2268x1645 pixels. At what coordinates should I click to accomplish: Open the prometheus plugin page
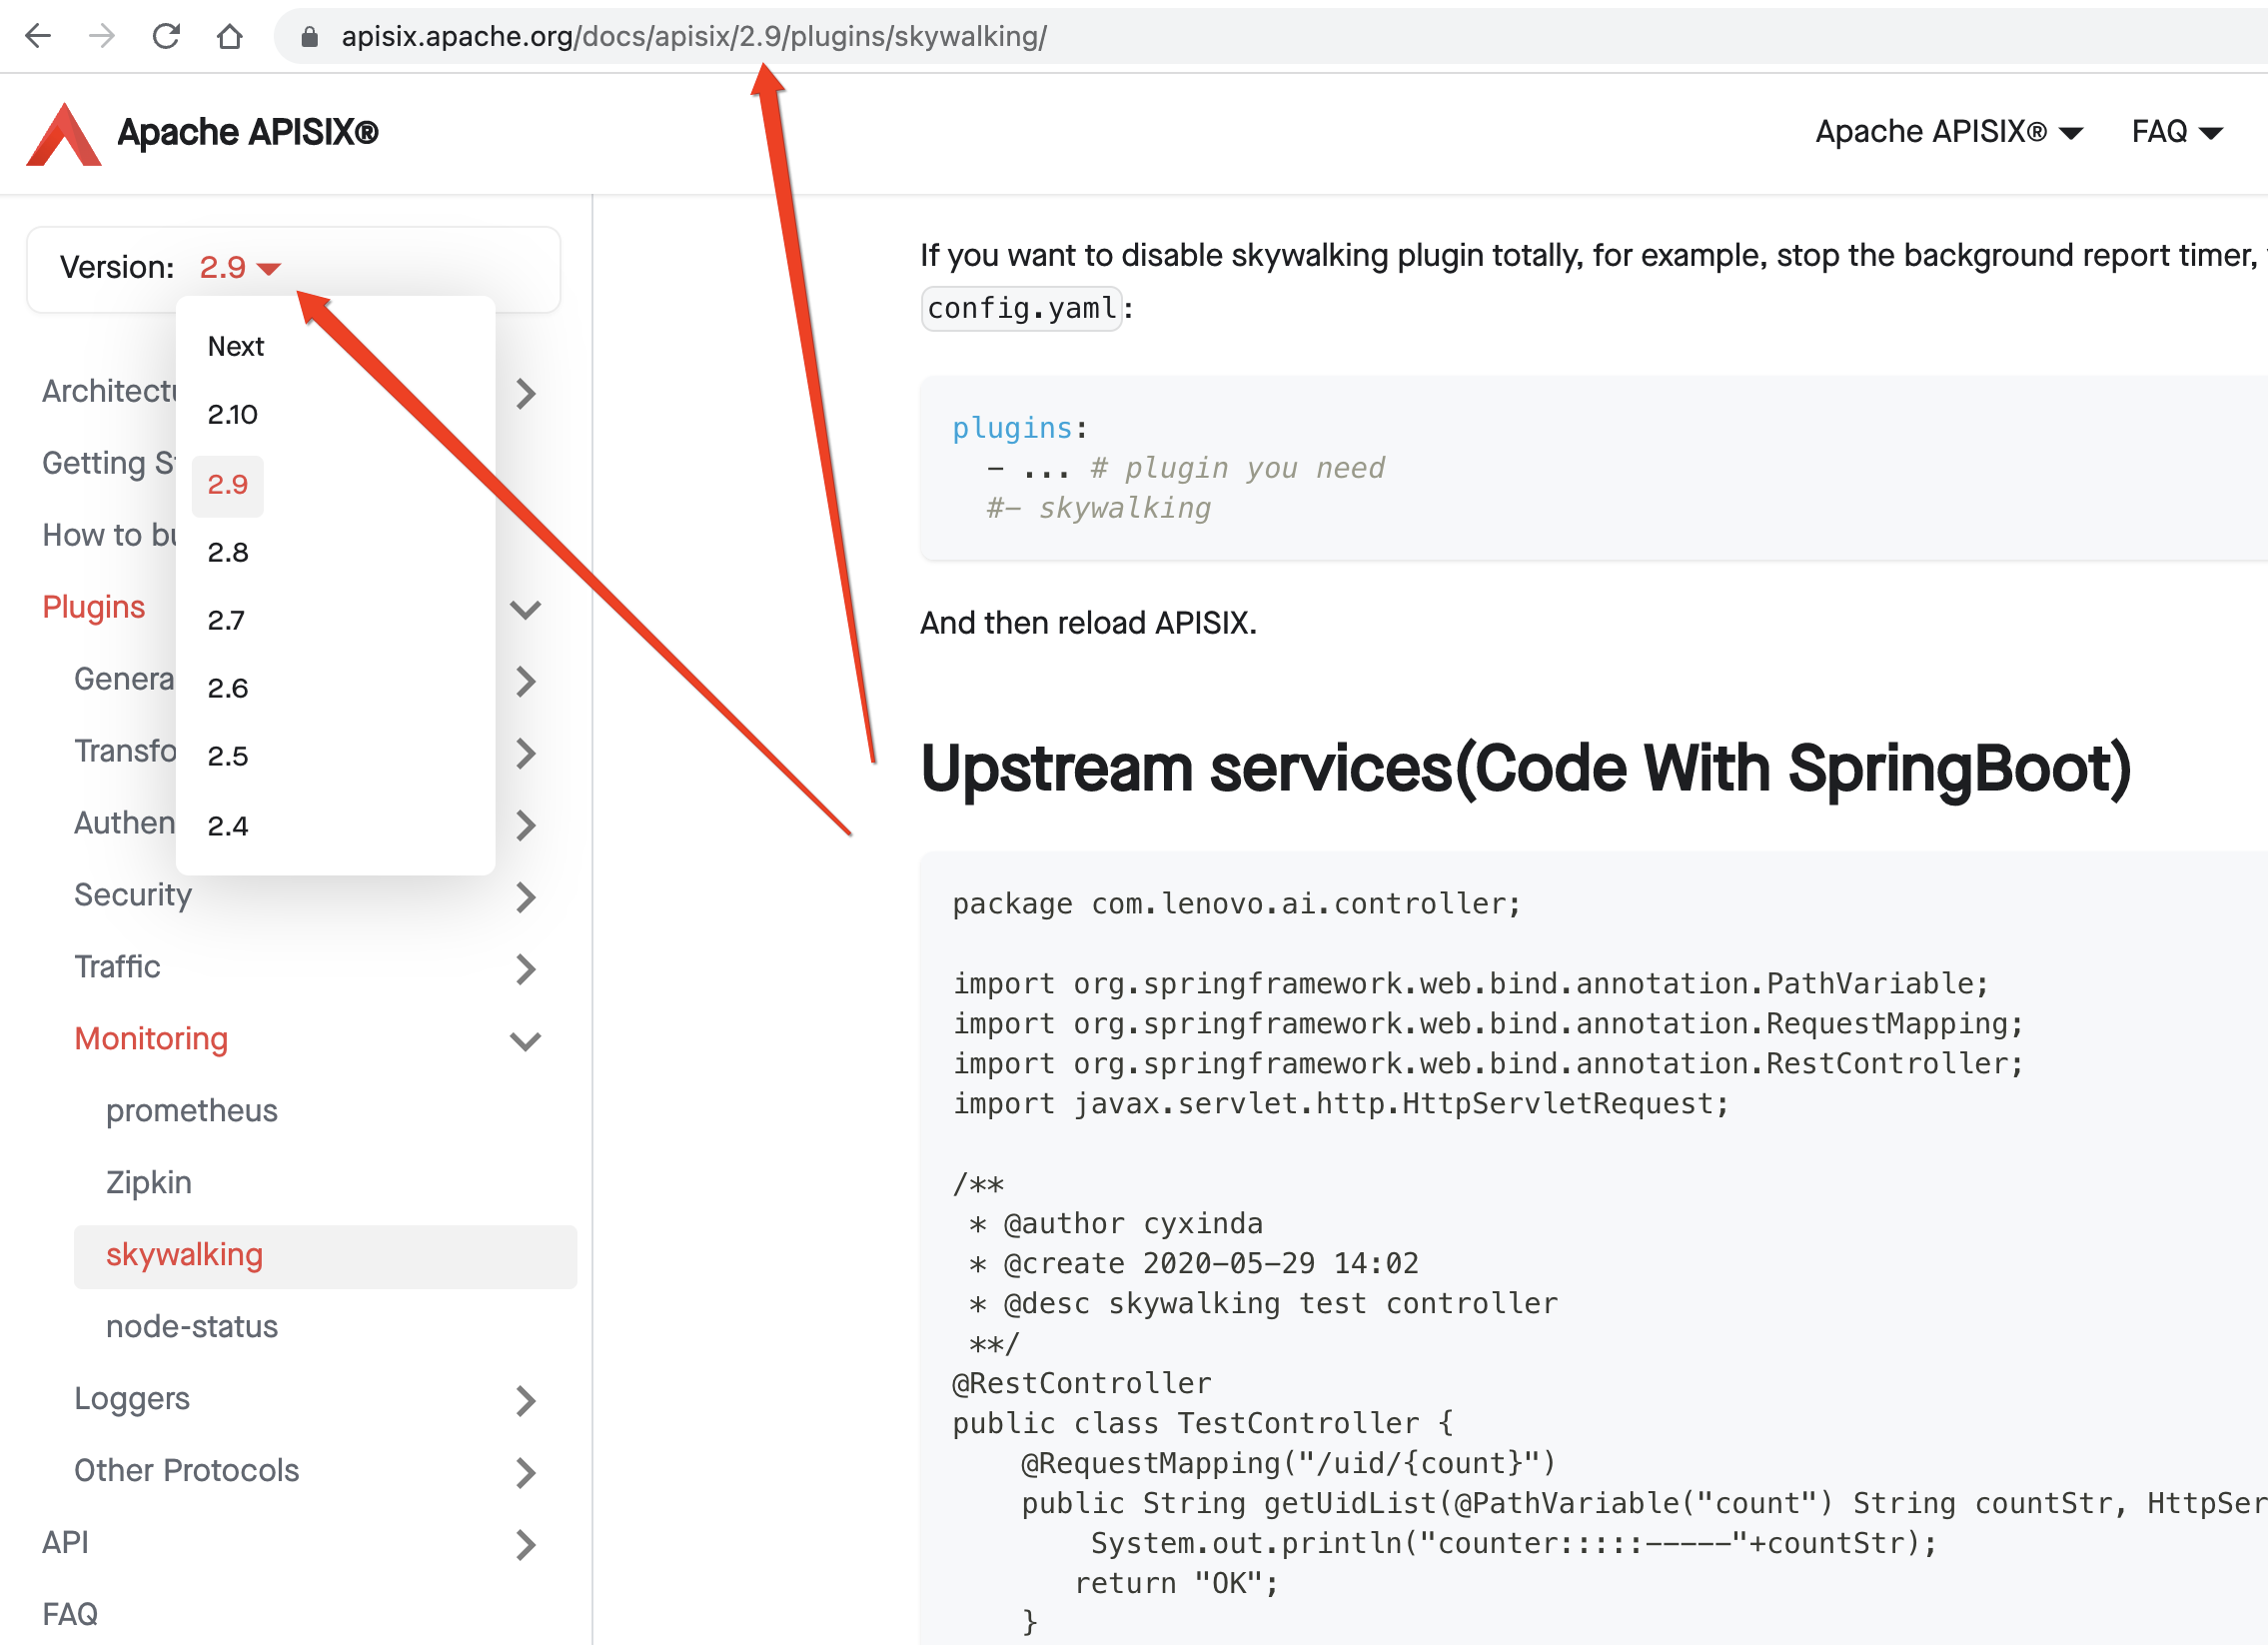[192, 1111]
